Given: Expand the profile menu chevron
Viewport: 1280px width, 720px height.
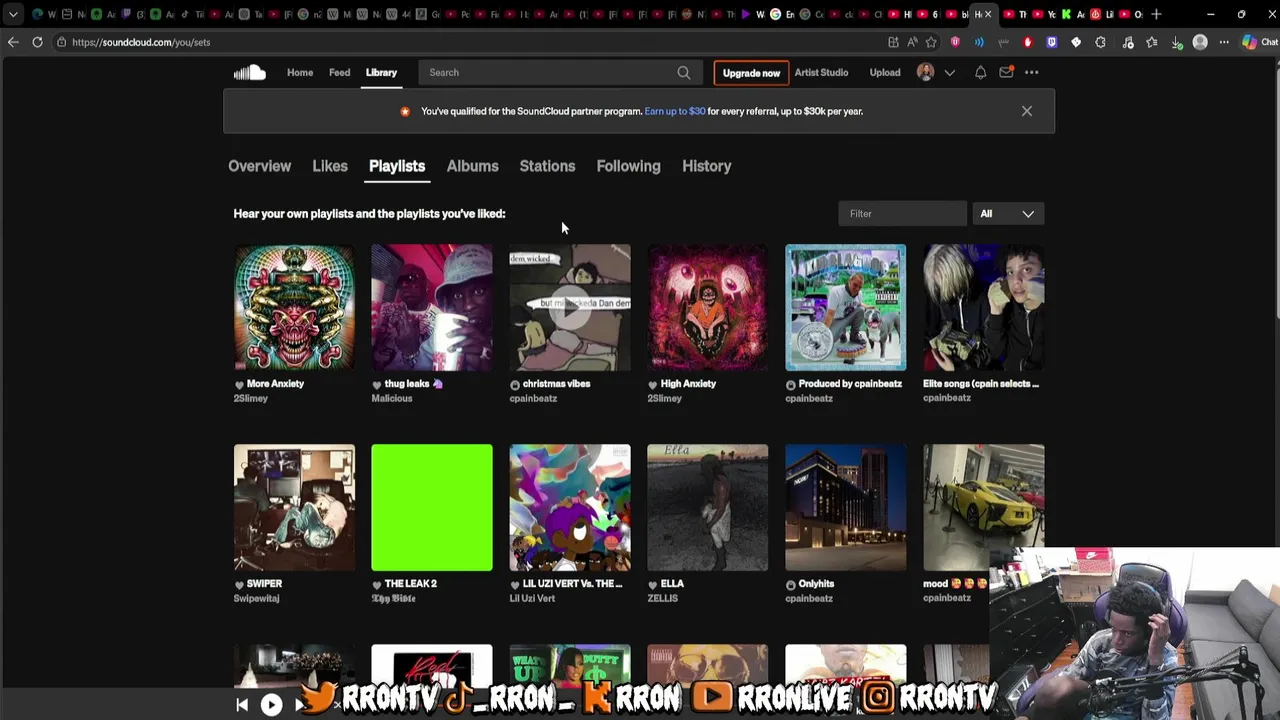Looking at the screenshot, I should 950,72.
